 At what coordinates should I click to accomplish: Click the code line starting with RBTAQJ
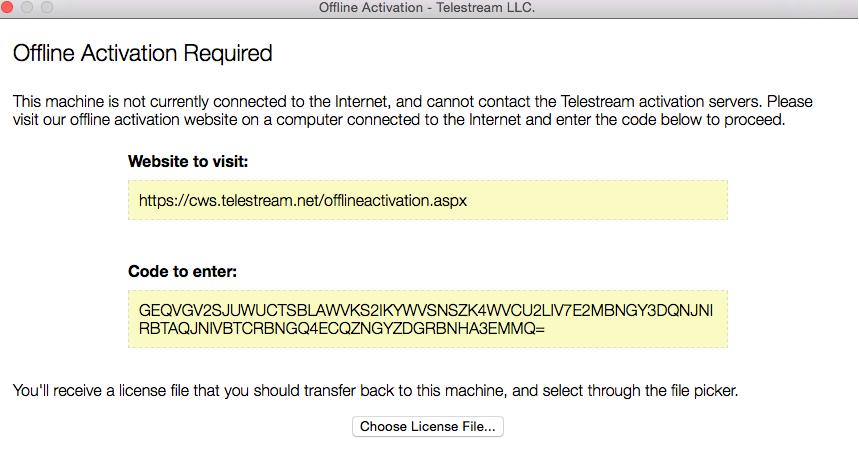pyautogui.click(x=342, y=328)
